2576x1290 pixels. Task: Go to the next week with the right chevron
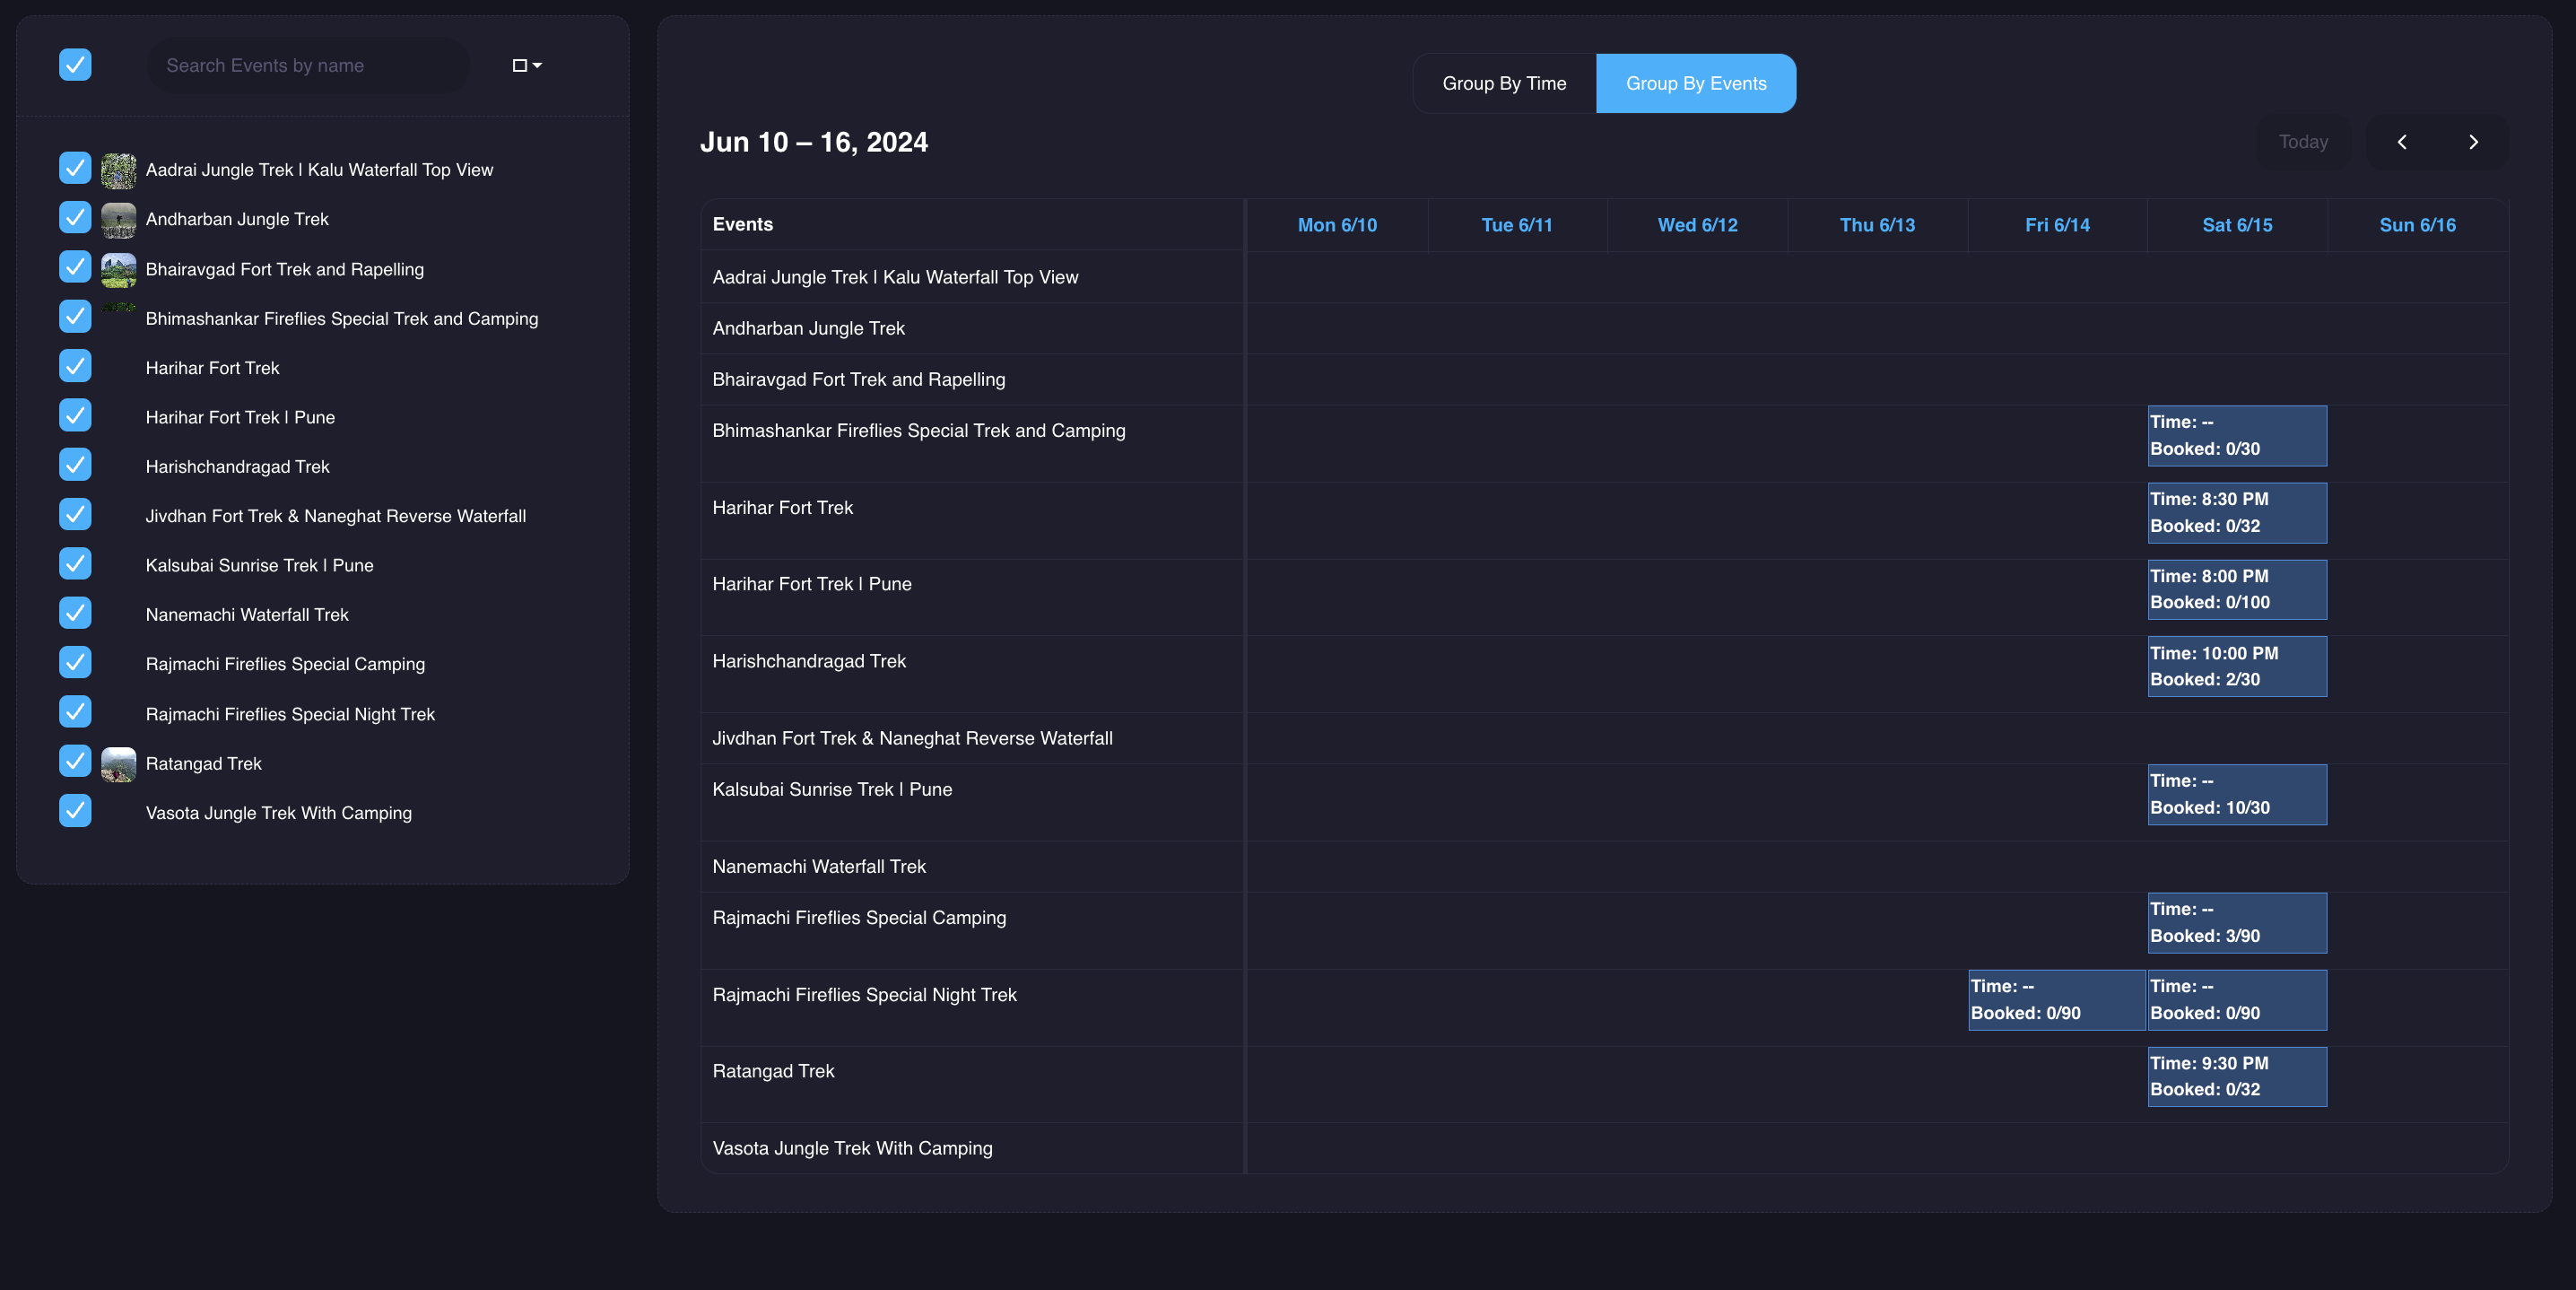2474,142
